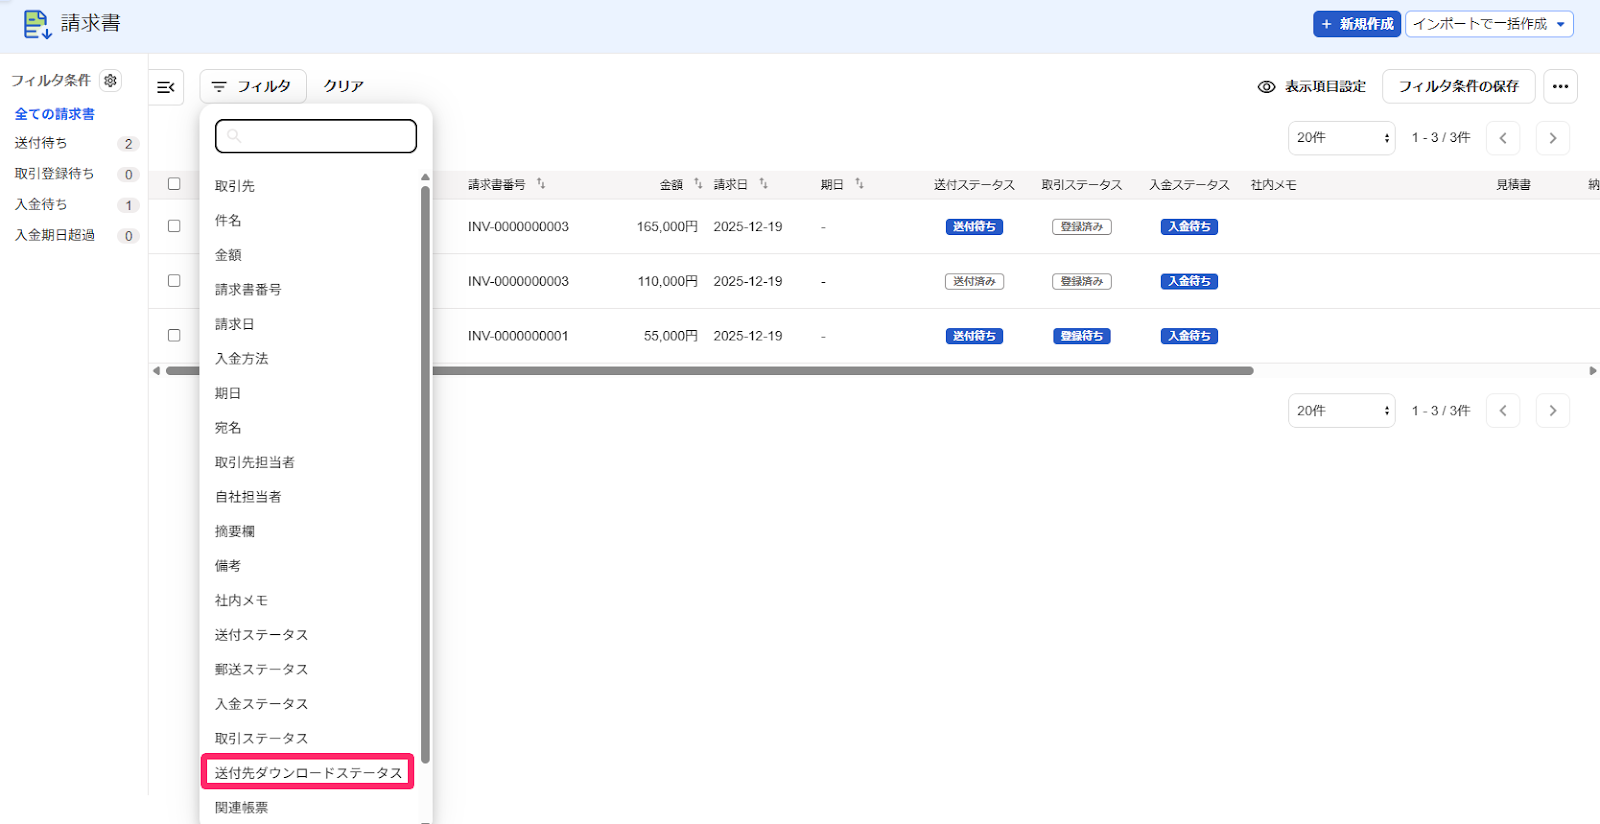Tick the select-all checkbox in the table header
Viewport: 1600px width, 824px height.
(174, 184)
